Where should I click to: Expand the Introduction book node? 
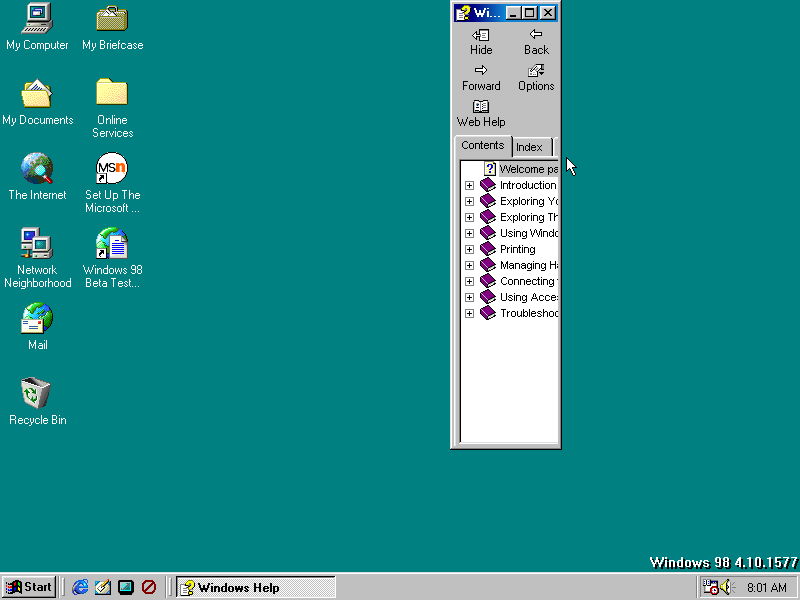(469, 185)
